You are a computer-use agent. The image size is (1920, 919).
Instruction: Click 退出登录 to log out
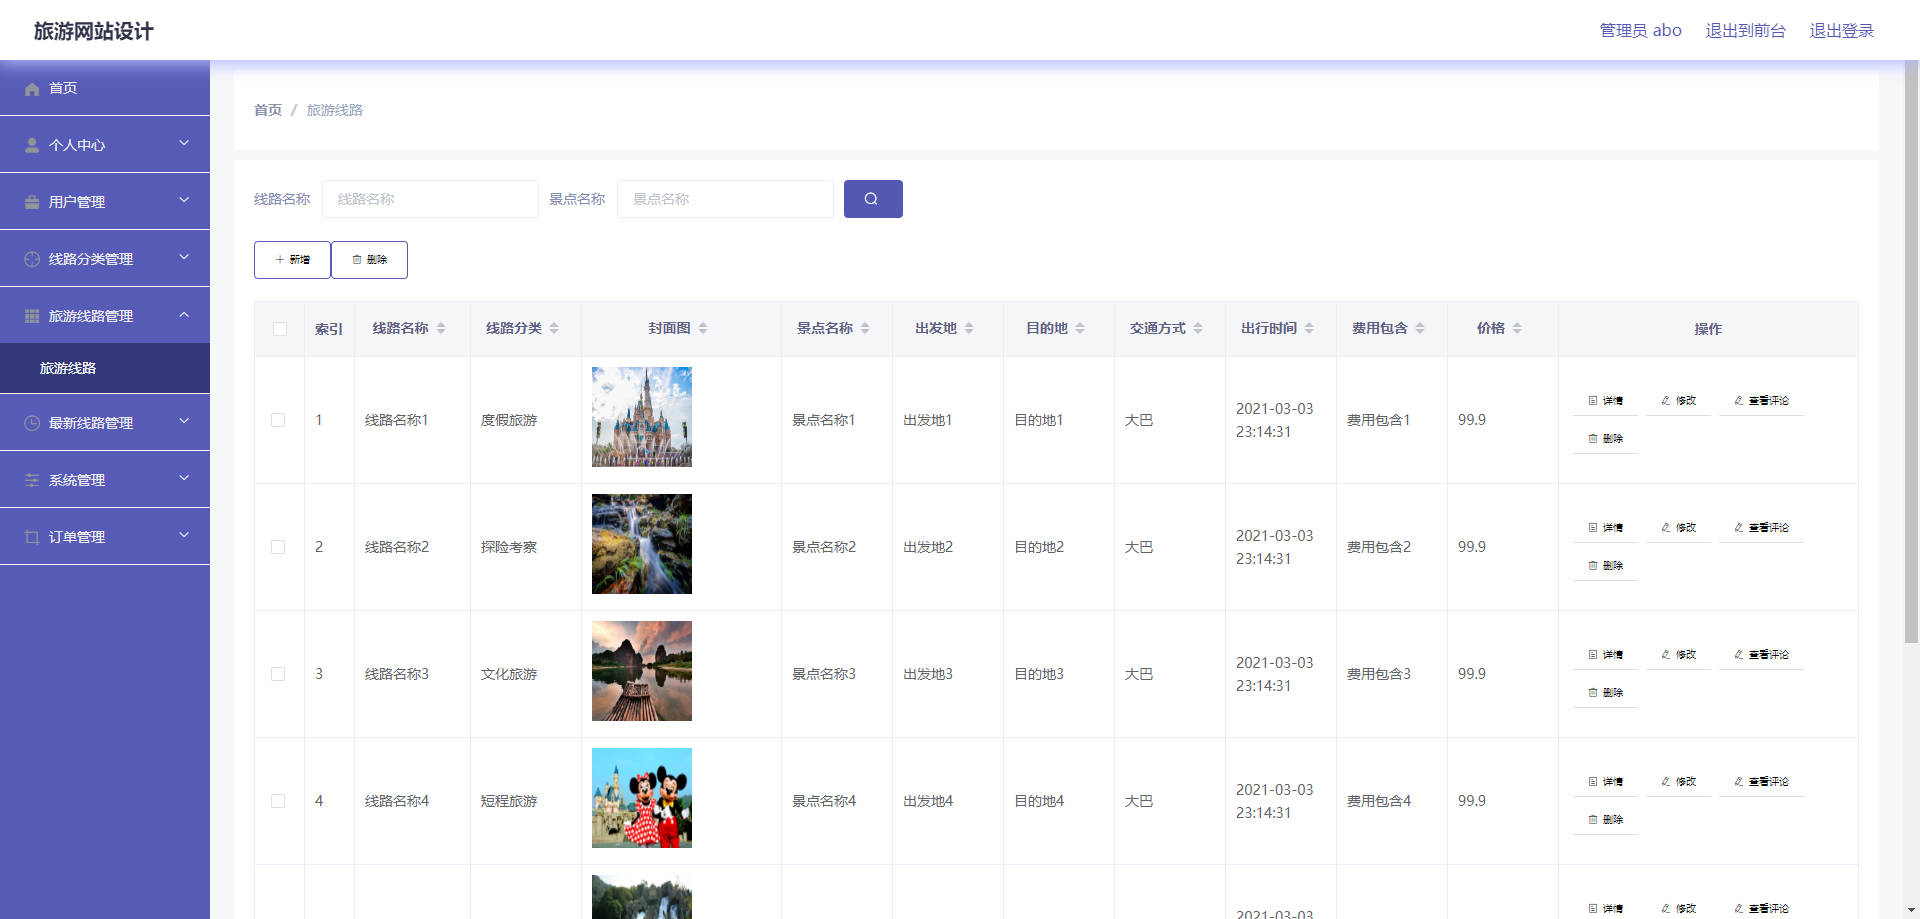[x=1841, y=30]
